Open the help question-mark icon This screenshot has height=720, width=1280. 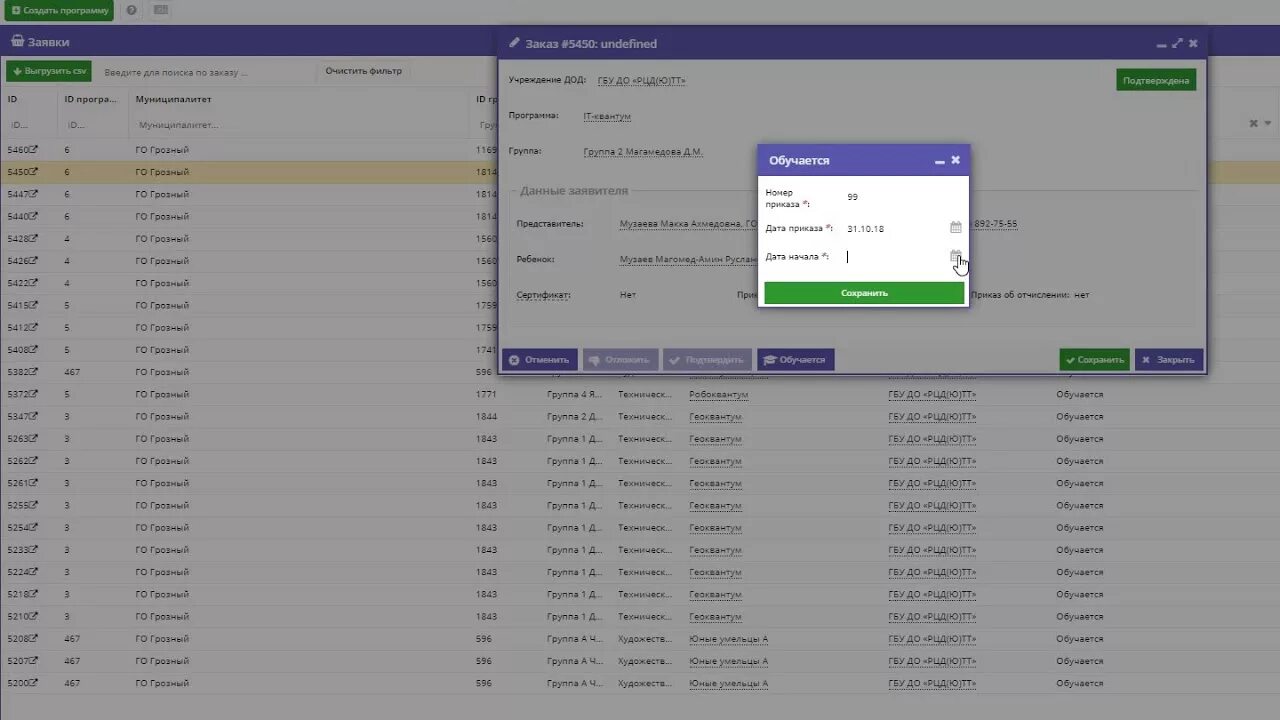[x=131, y=10]
